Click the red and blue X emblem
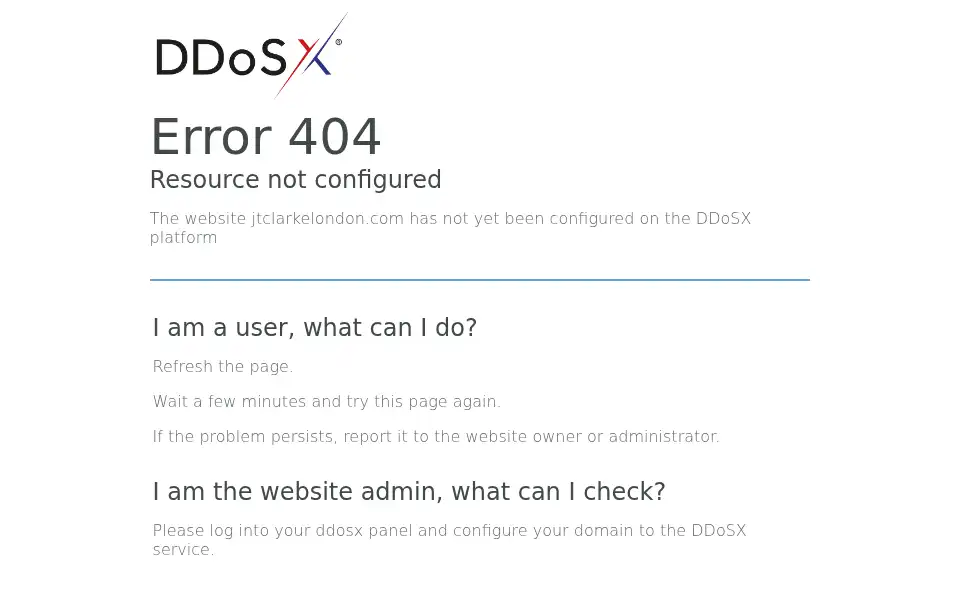Screen dimensions: 960x600 point(311,55)
